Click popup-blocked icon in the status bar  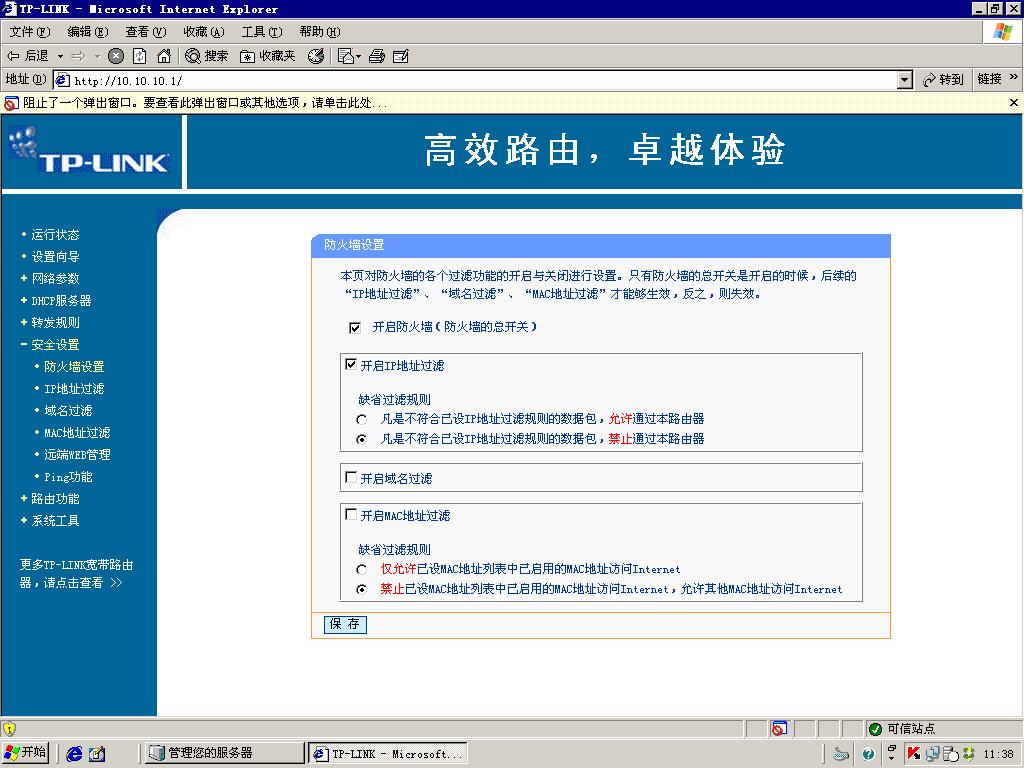click(779, 729)
